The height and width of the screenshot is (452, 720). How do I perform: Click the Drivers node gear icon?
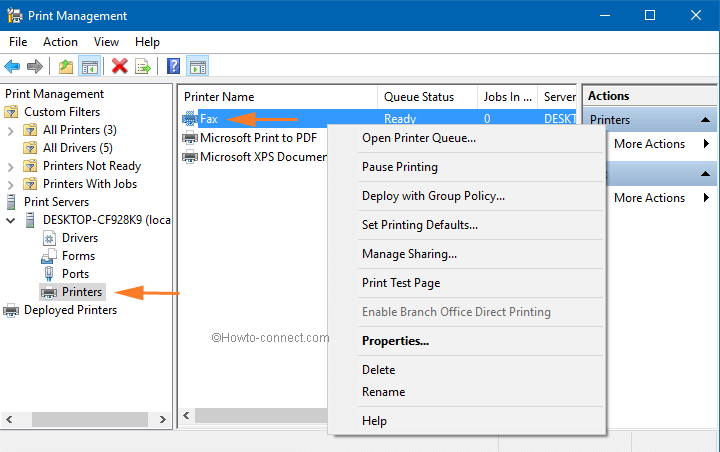click(x=49, y=238)
